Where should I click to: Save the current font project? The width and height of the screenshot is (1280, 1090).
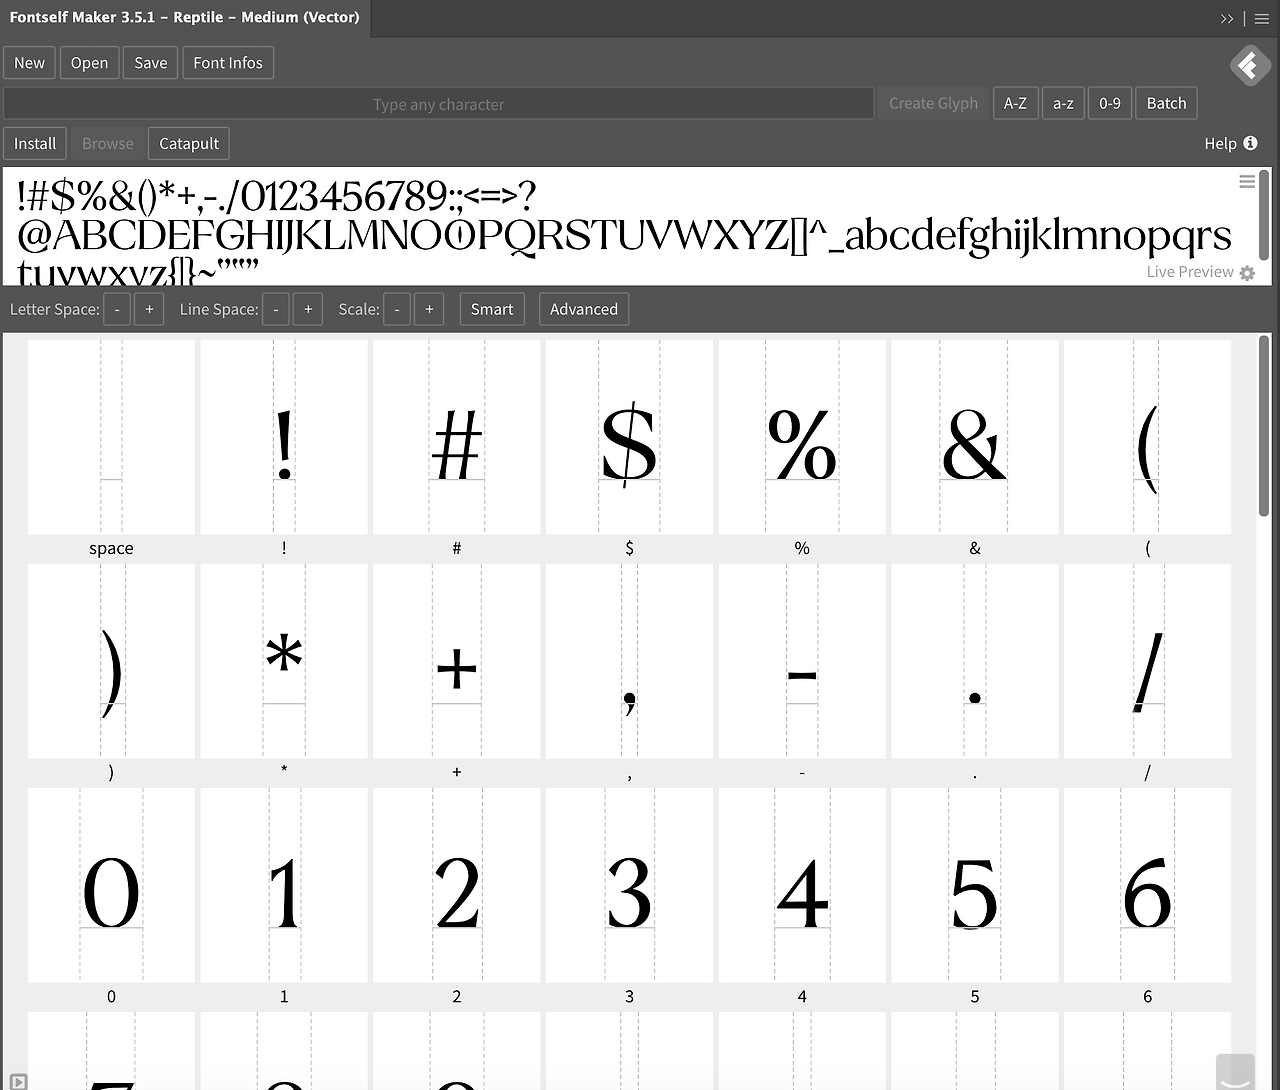click(x=150, y=62)
